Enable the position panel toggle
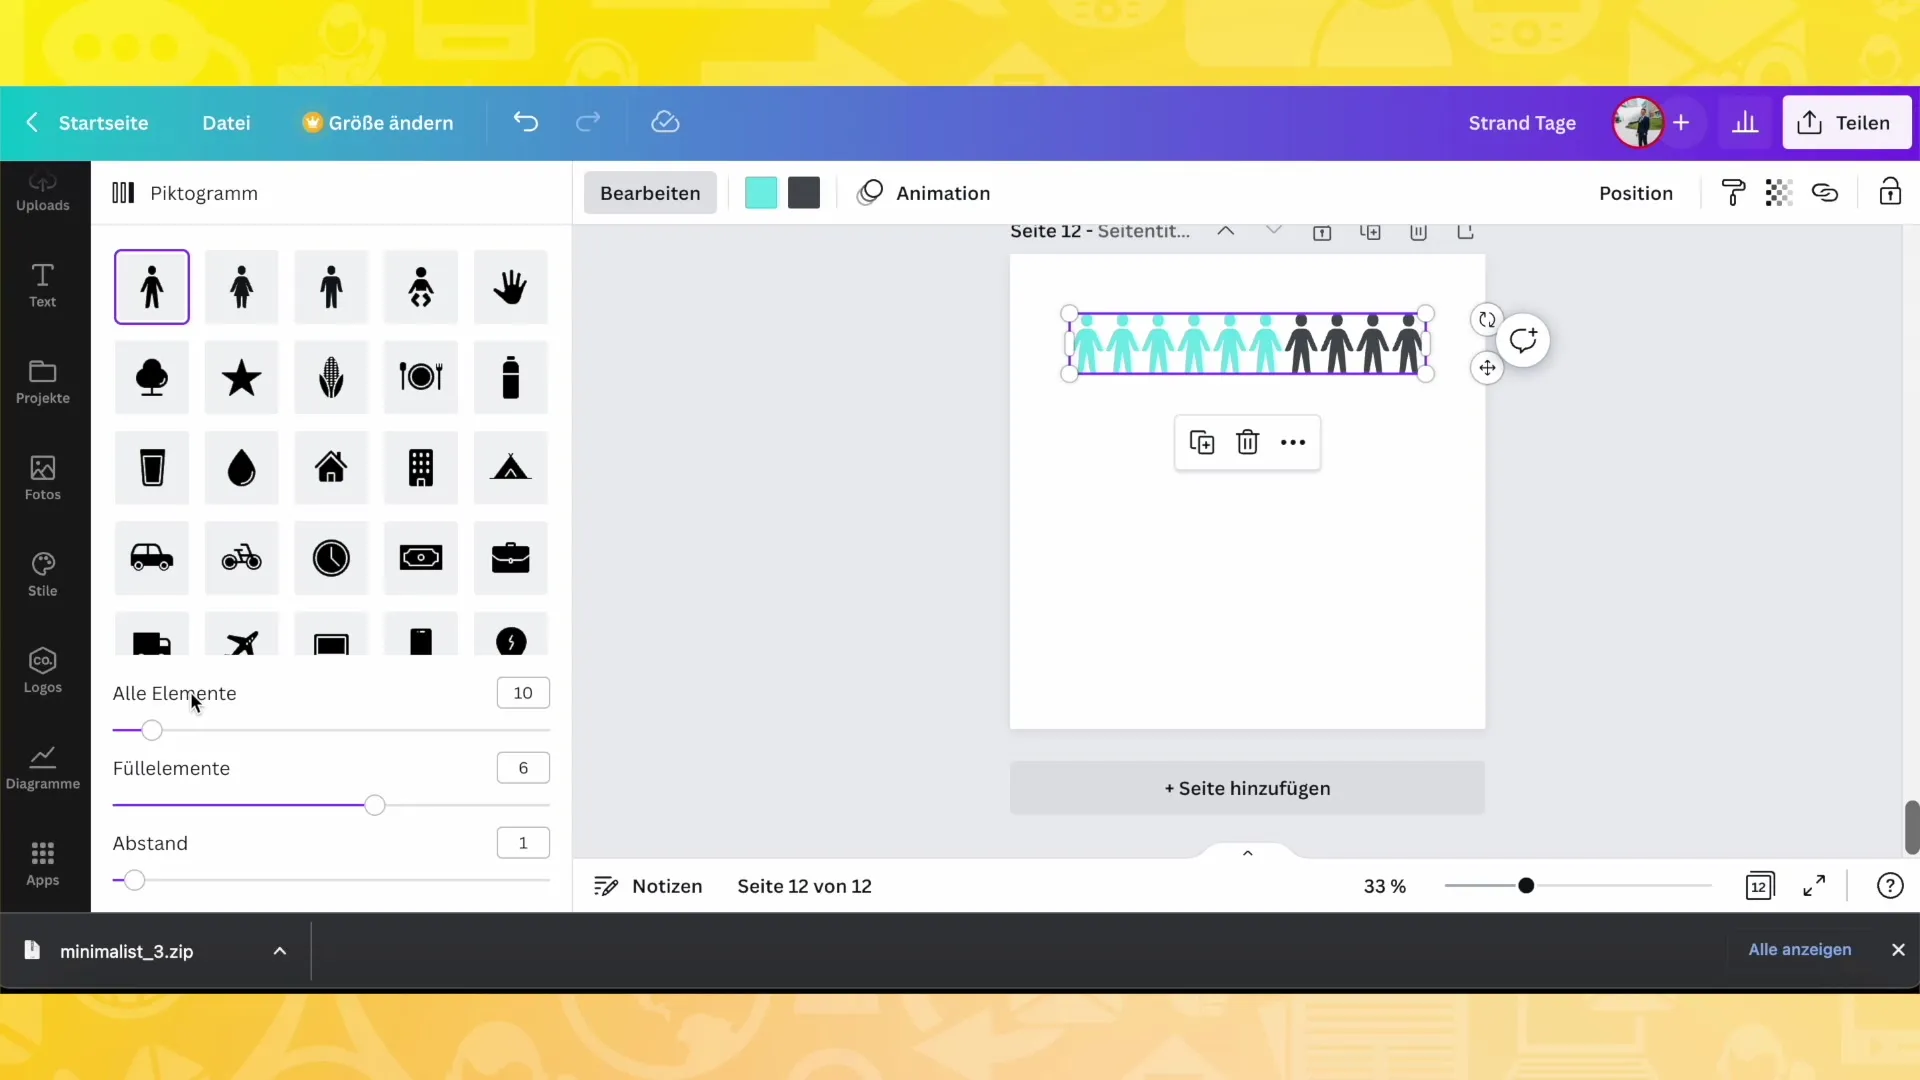 tap(1636, 193)
